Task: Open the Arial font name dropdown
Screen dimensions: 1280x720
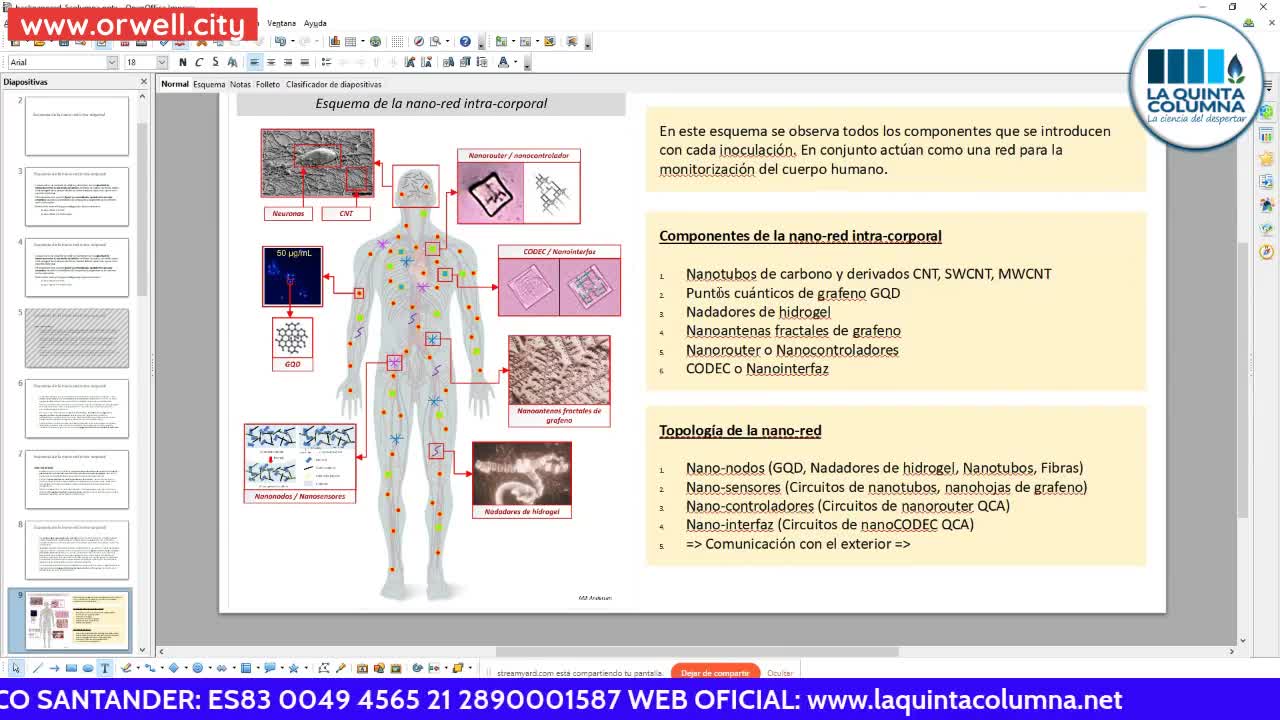Action: (112, 62)
